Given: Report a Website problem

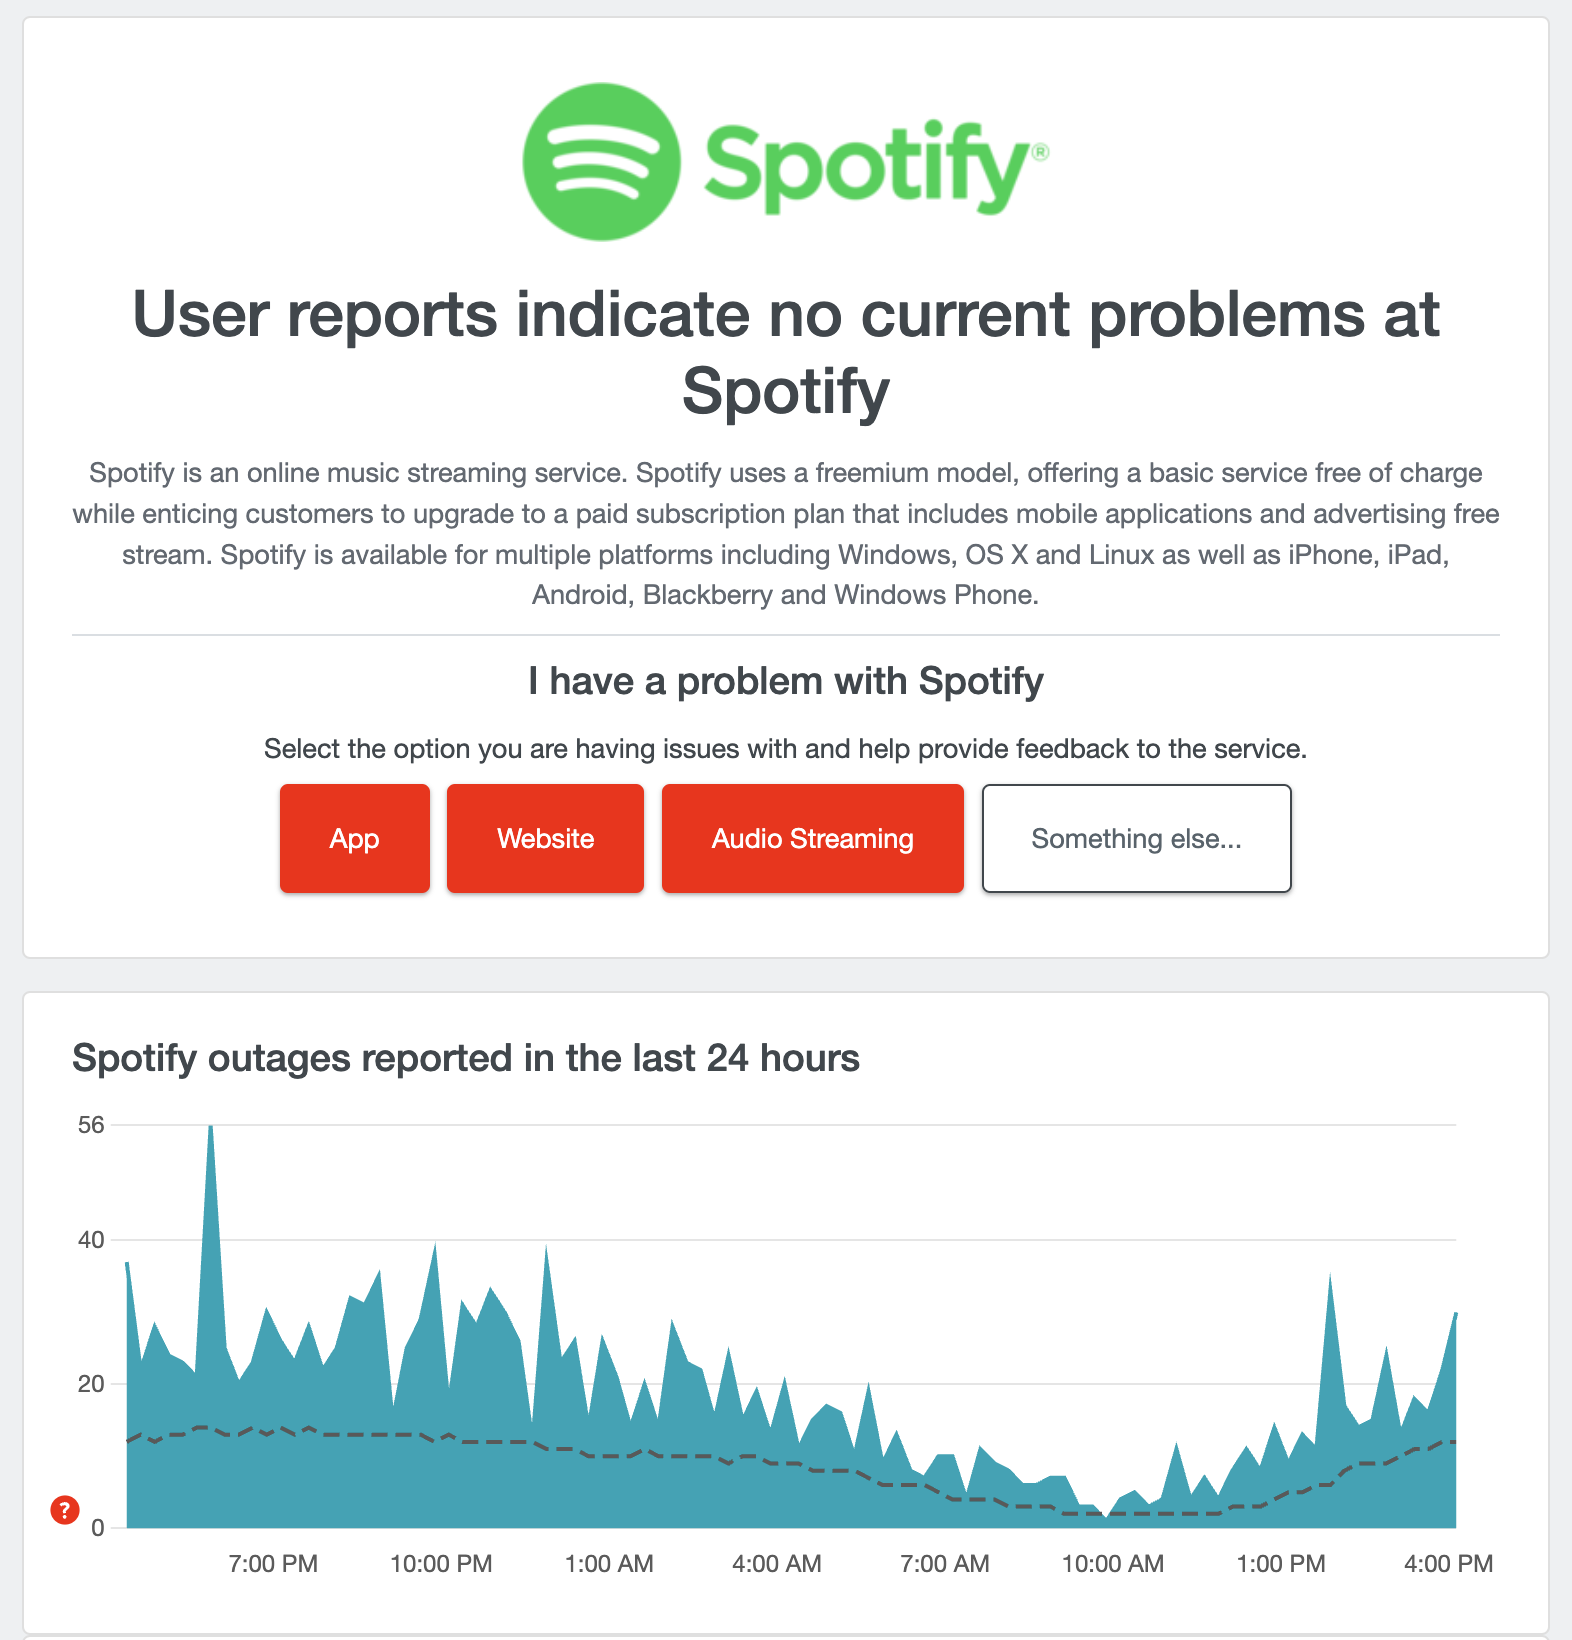Looking at the screenshot, I should pyautogui.click(x=545, y=838).
